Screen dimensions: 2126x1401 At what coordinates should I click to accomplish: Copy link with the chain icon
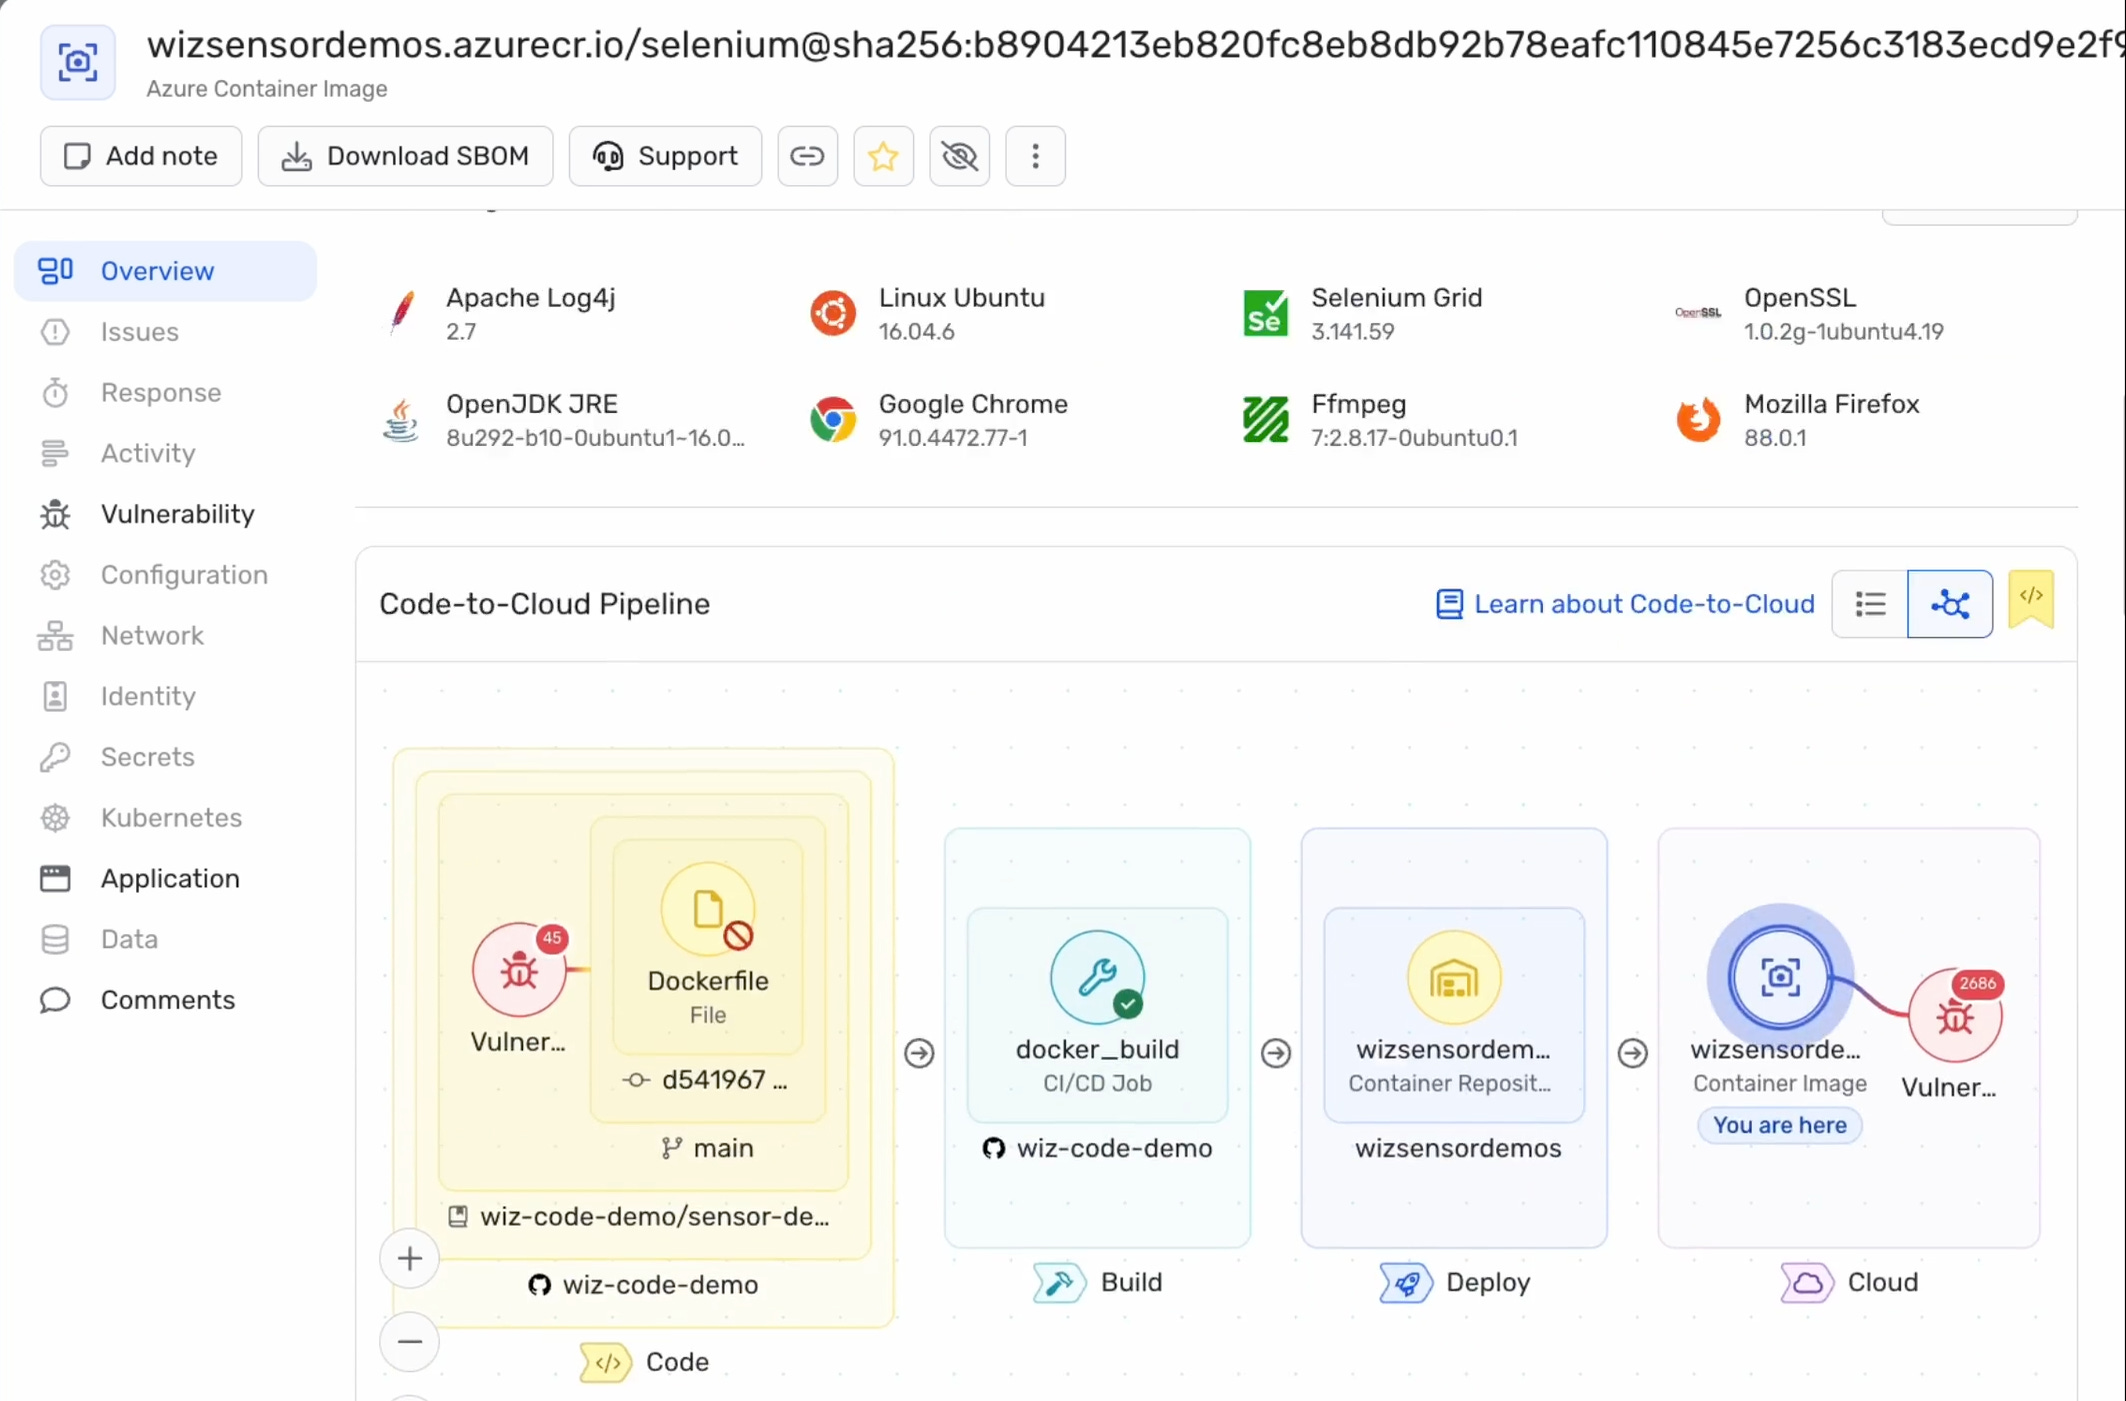point(807,156)
